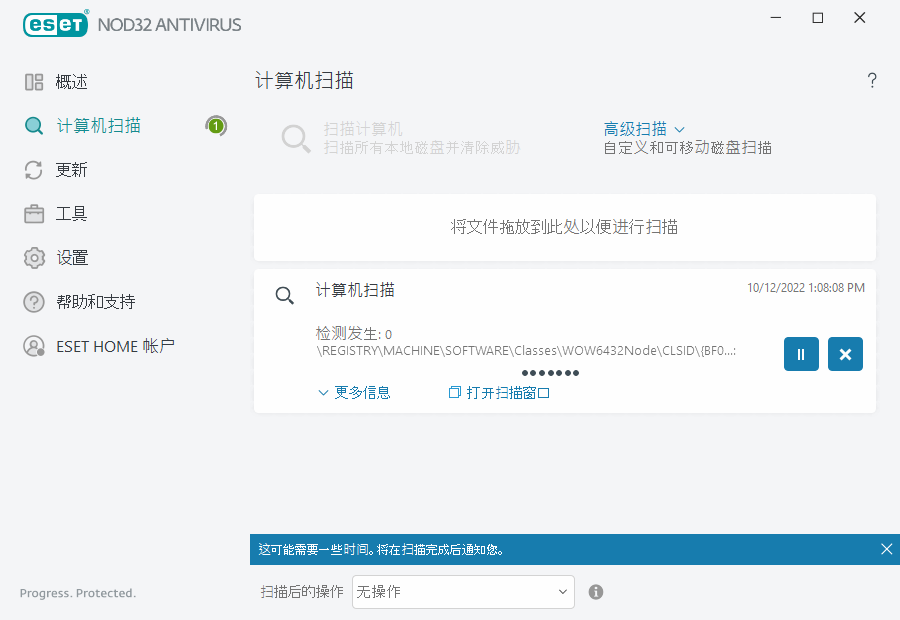This screenshot has width=900, height=620.
Task: Click the green notification badge on 计算机扫描
Action: [216, 125]
